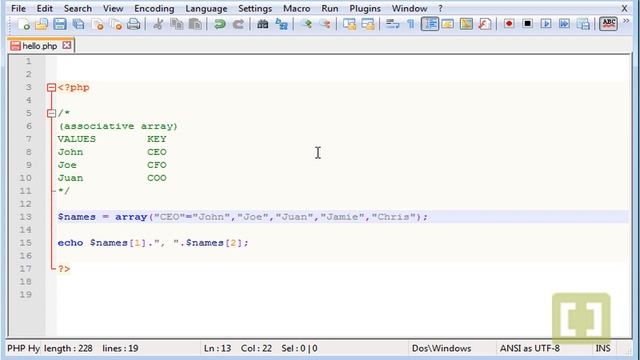Save the current recorded macro icon
Image resolution: width=640 pixels, height=360 pixels.
[584, 24]
